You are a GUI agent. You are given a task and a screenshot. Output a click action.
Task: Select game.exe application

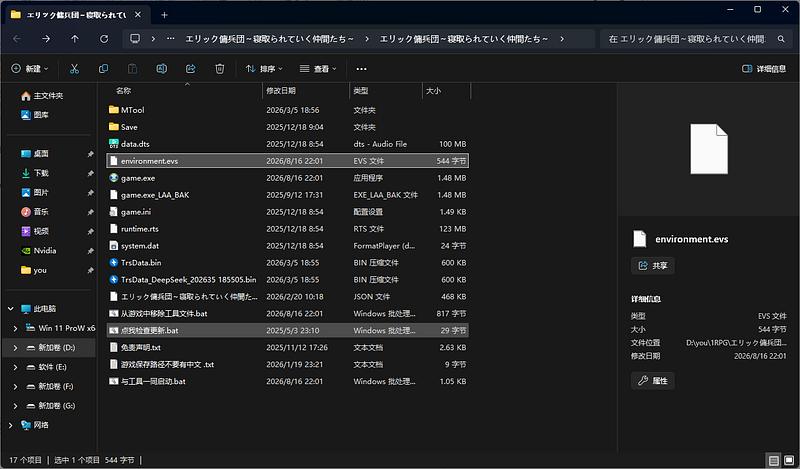point(288,178)
